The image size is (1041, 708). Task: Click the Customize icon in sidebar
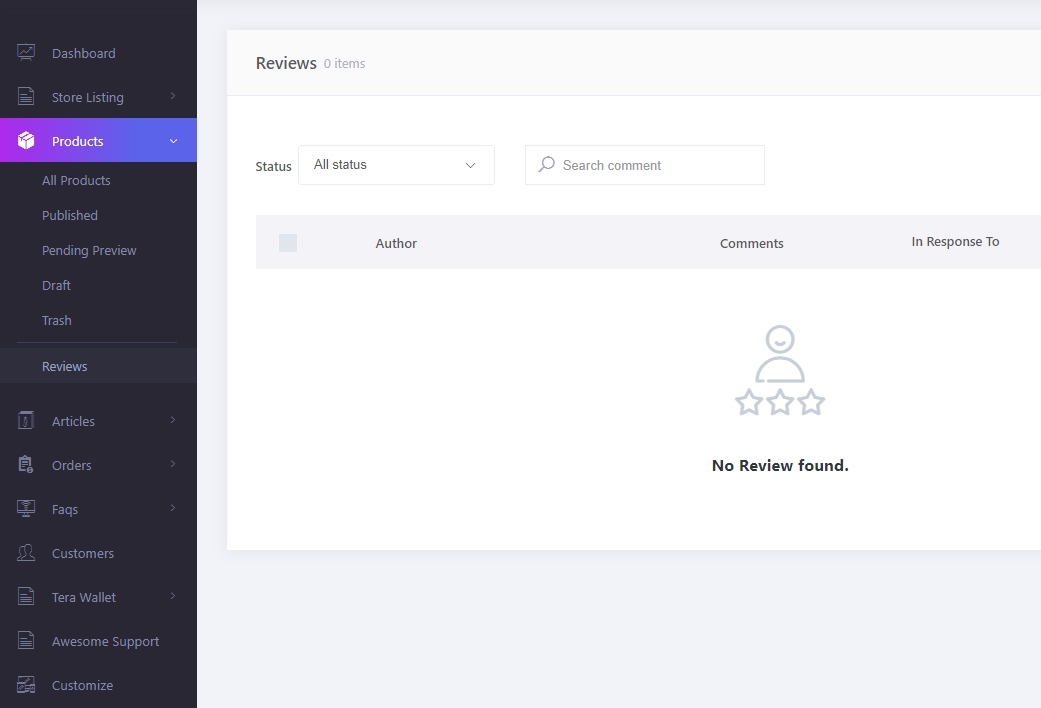click(x=26, y=685)
